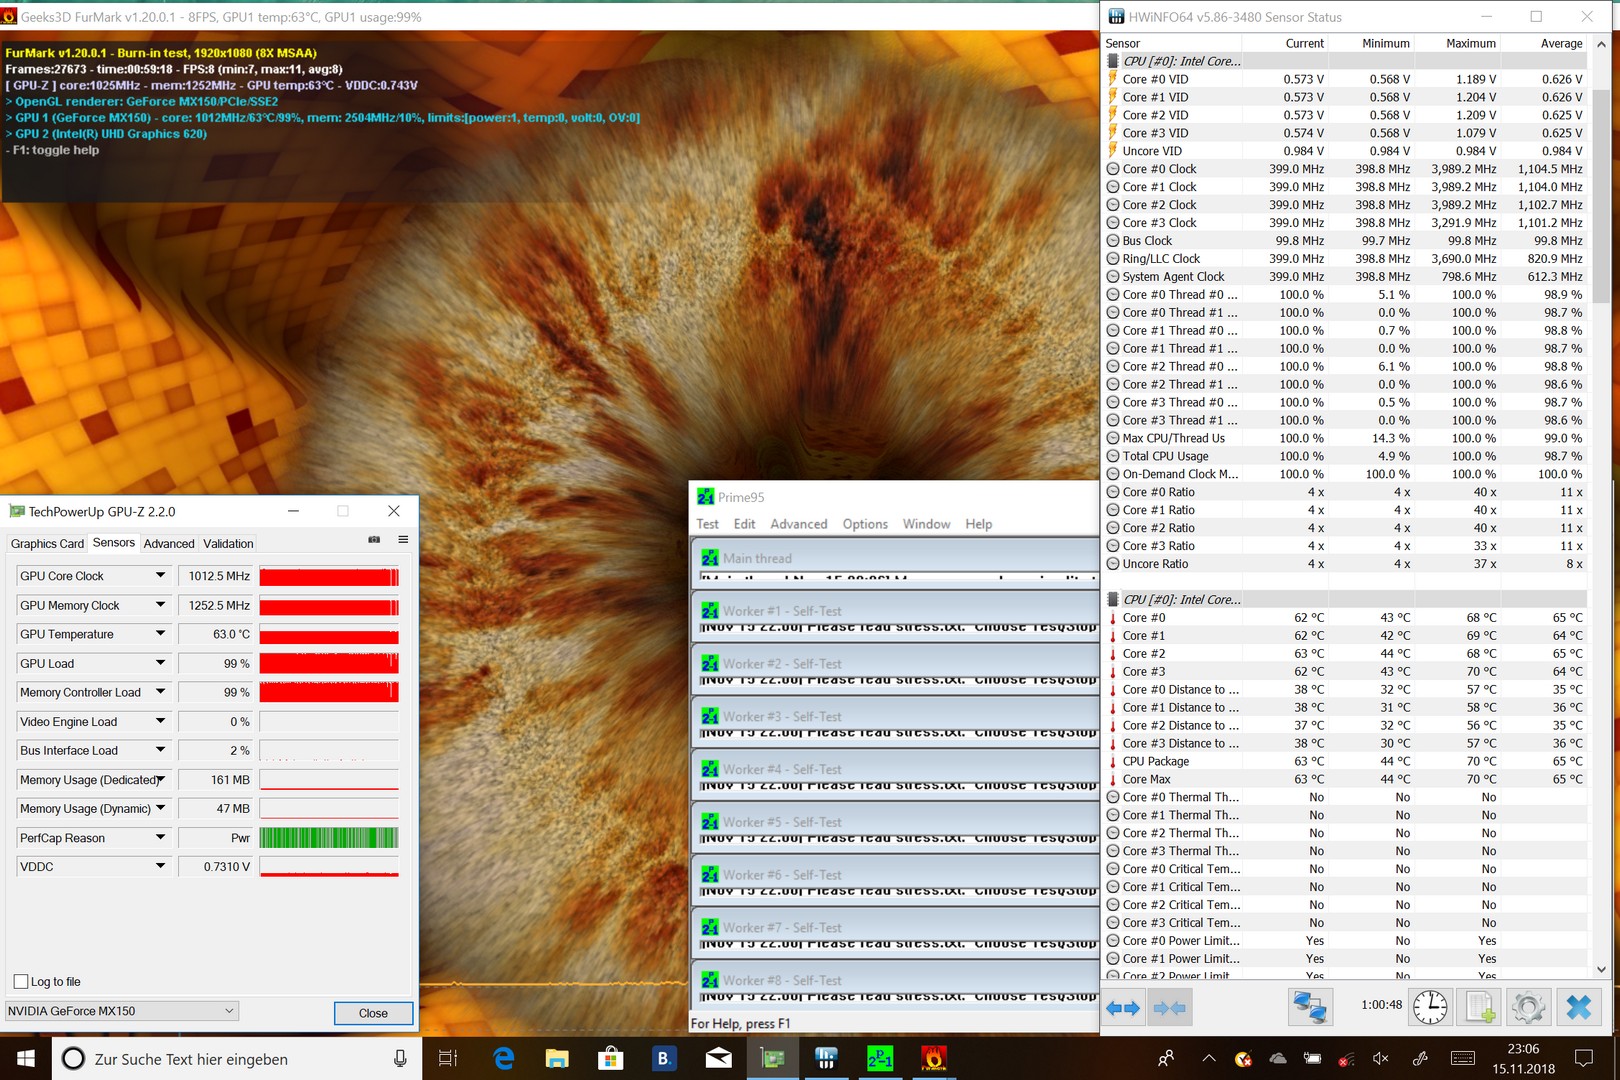Switch to GPU-Z via its taskbar icon
The image size is (1620, 1080).
coord(773,1058)
